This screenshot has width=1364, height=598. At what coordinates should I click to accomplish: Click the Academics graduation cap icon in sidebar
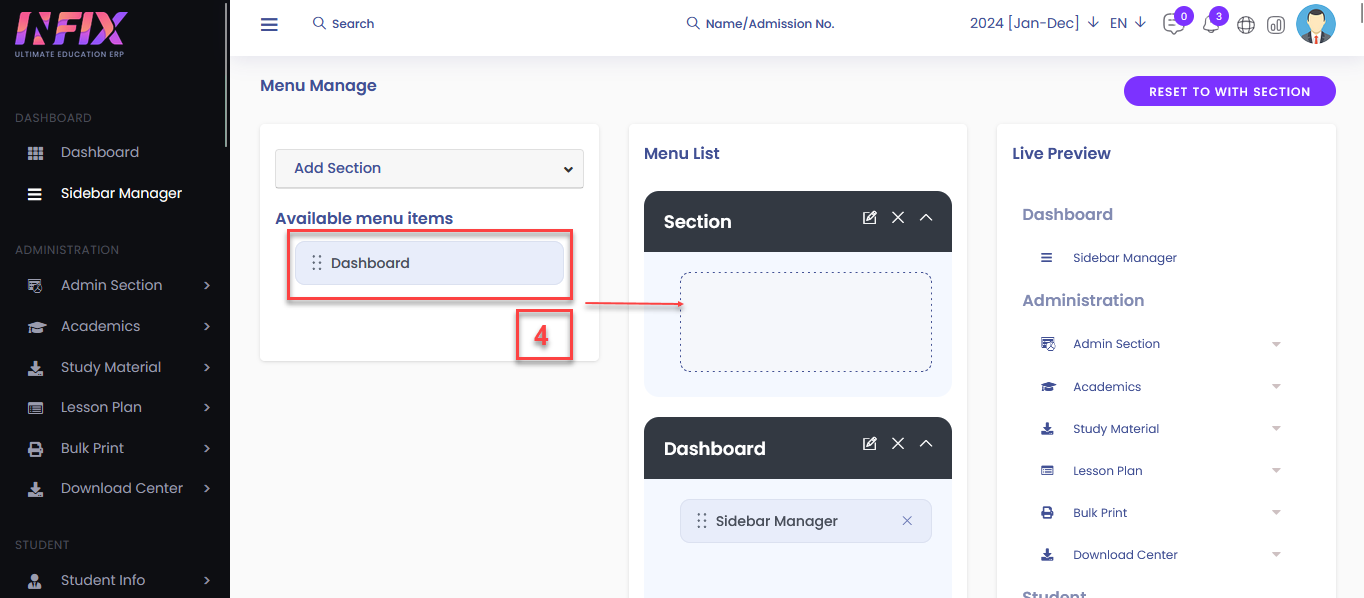[x=36, y=327]
